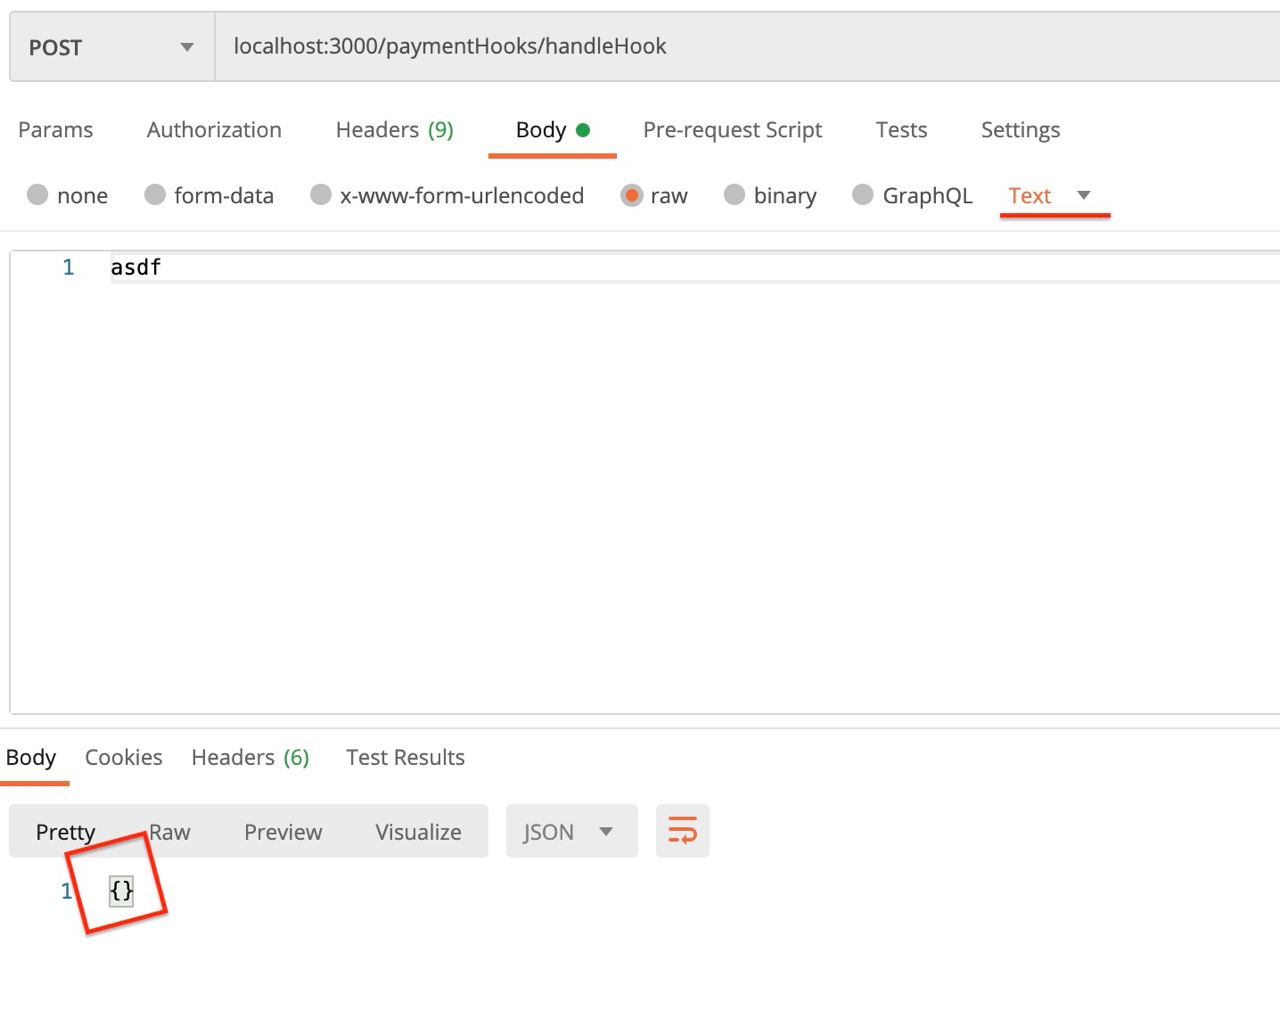Show response Cookies tab
Screen dimensions: 1280x1011
pyautogui.click(x=123, y=757)
